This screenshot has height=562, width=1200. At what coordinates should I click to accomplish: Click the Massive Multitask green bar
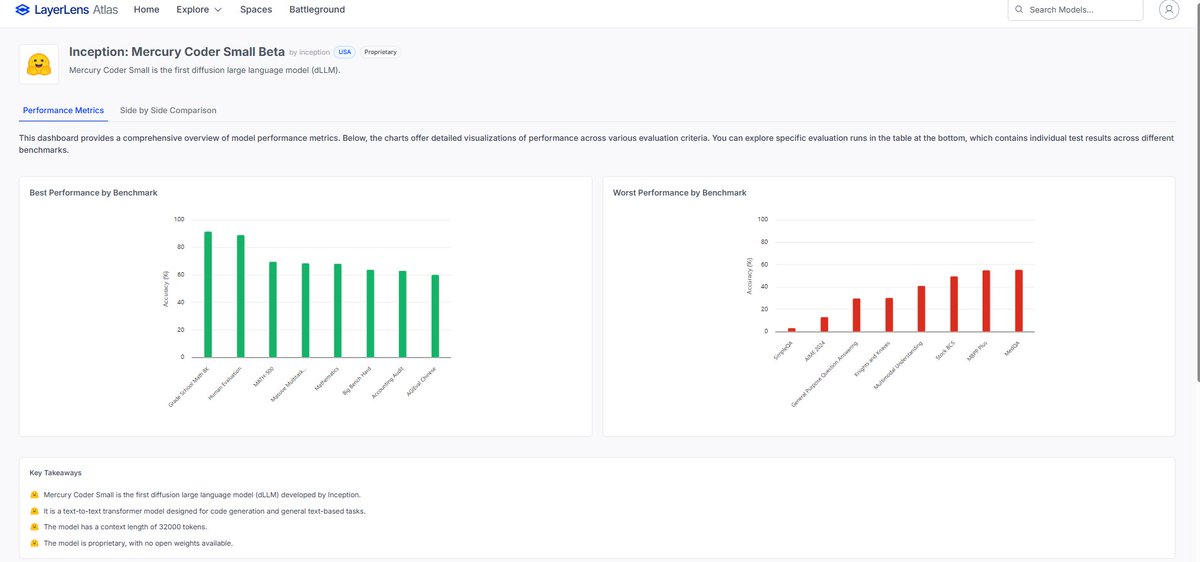pos(305,310)
